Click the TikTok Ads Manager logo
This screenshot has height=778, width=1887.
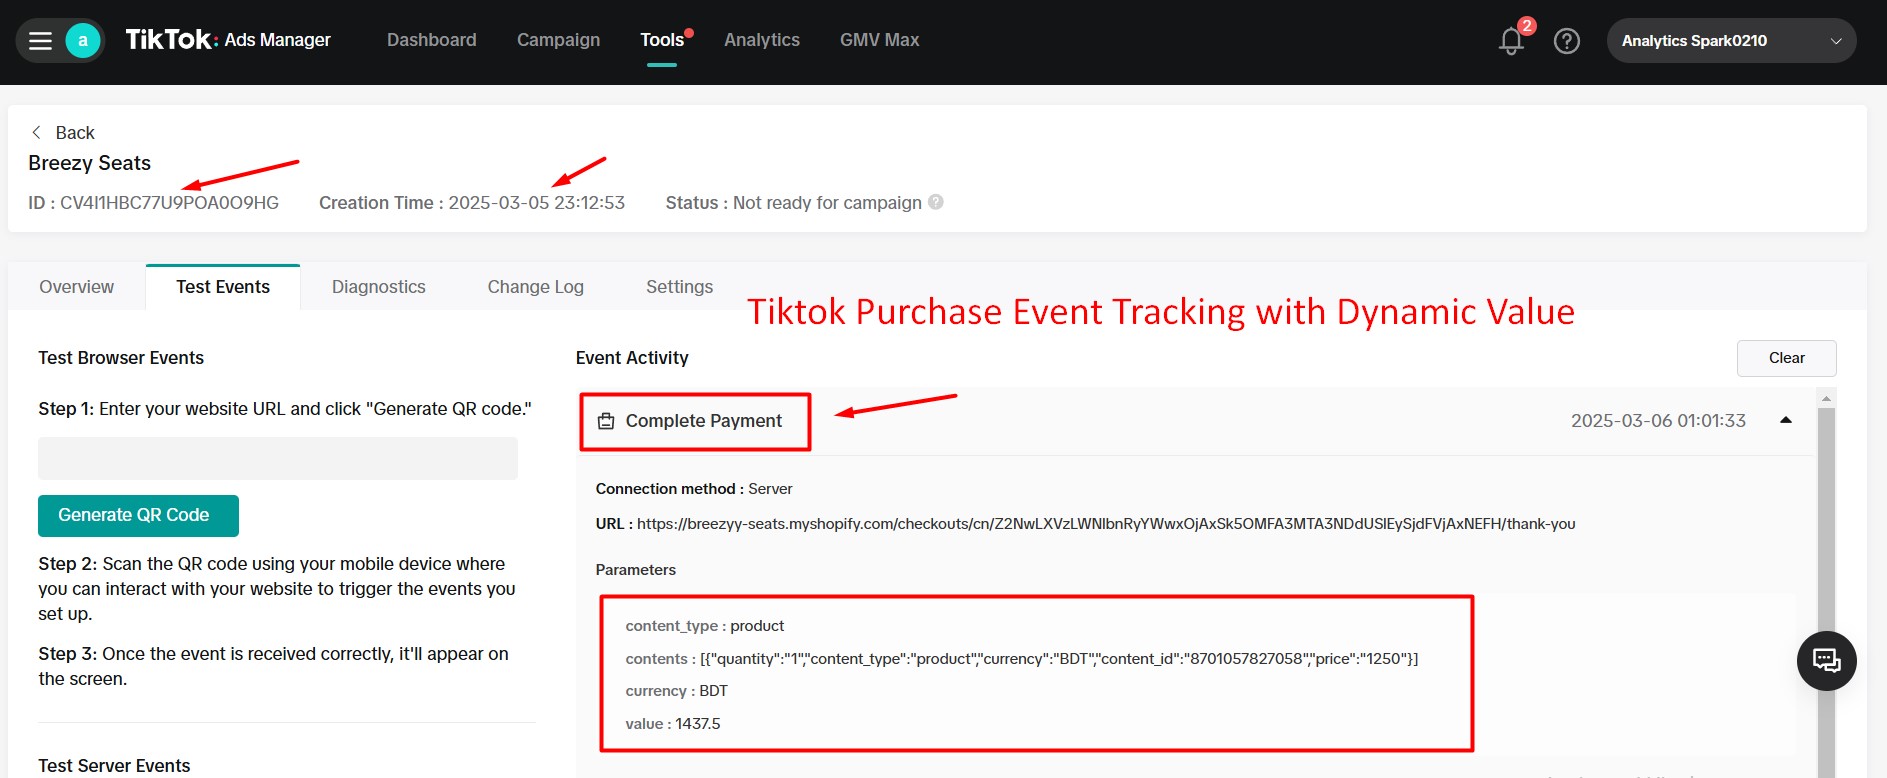click(x=228, y=40)
